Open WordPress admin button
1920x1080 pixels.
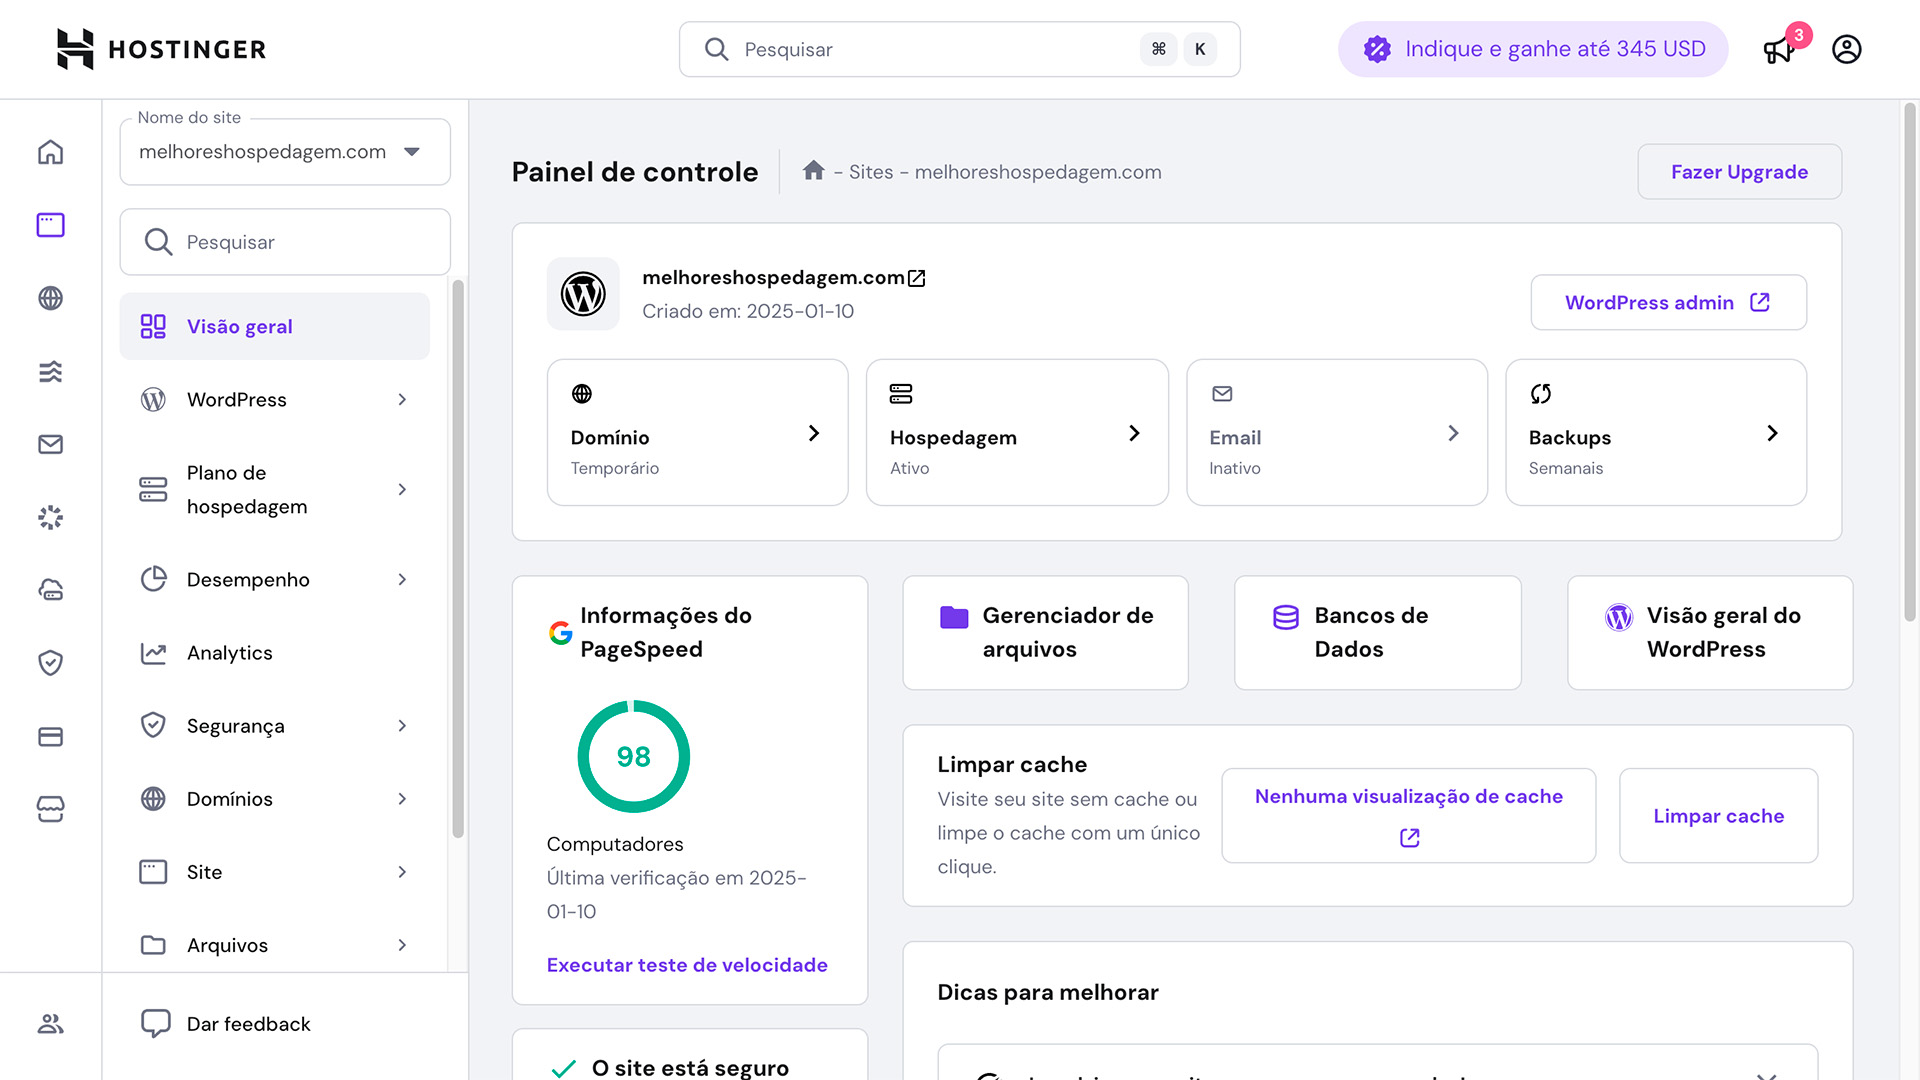pyautogui.click(x=1668, y=302)
